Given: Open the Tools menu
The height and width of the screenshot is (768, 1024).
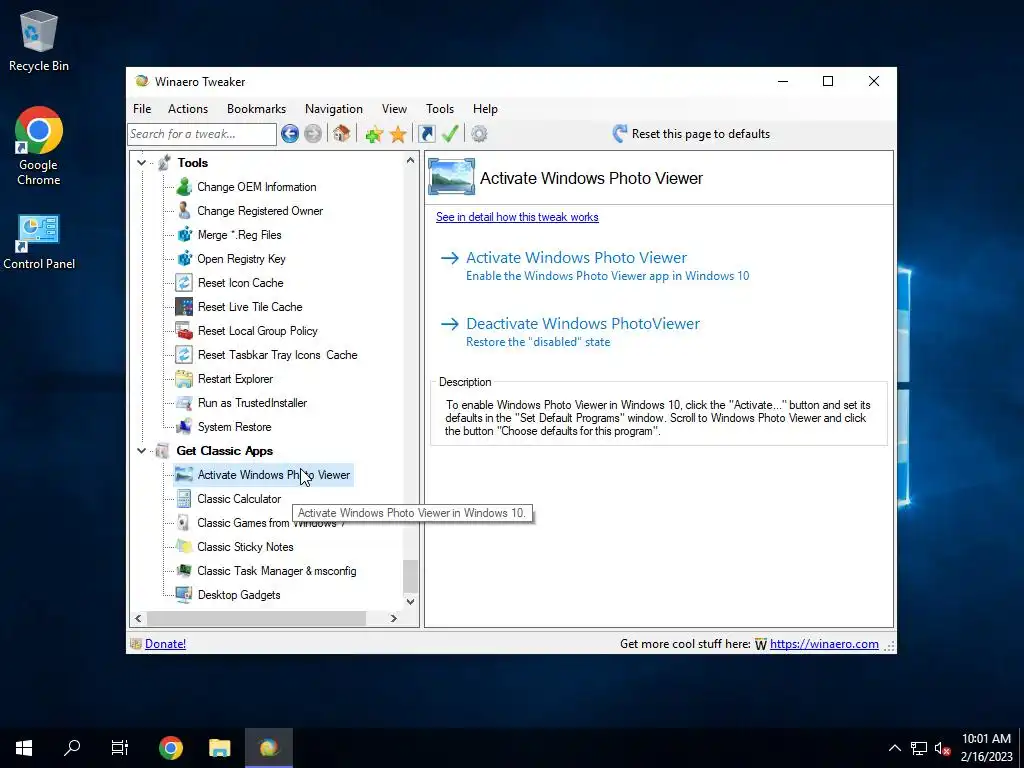Looking at the screenshot, I should [x=440, y=109].
